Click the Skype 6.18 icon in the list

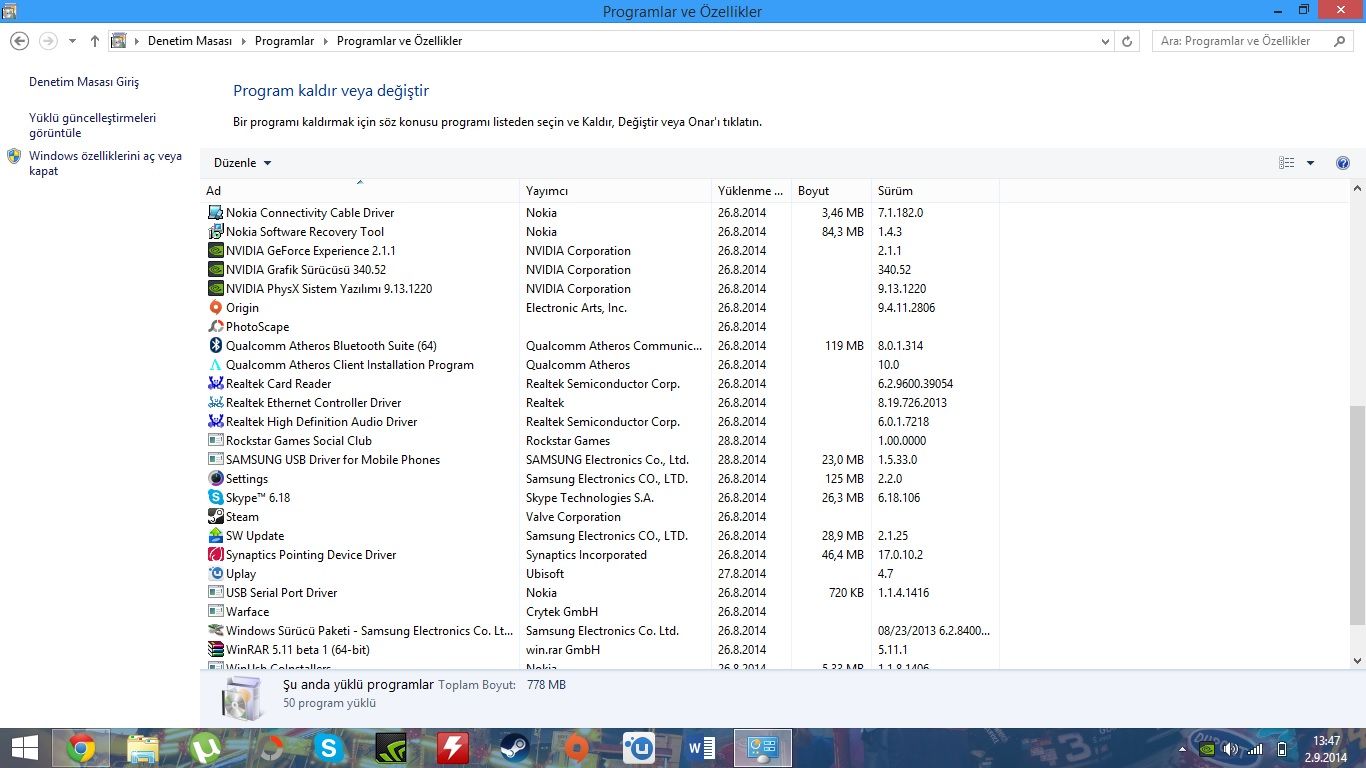(x=215, y=498)
